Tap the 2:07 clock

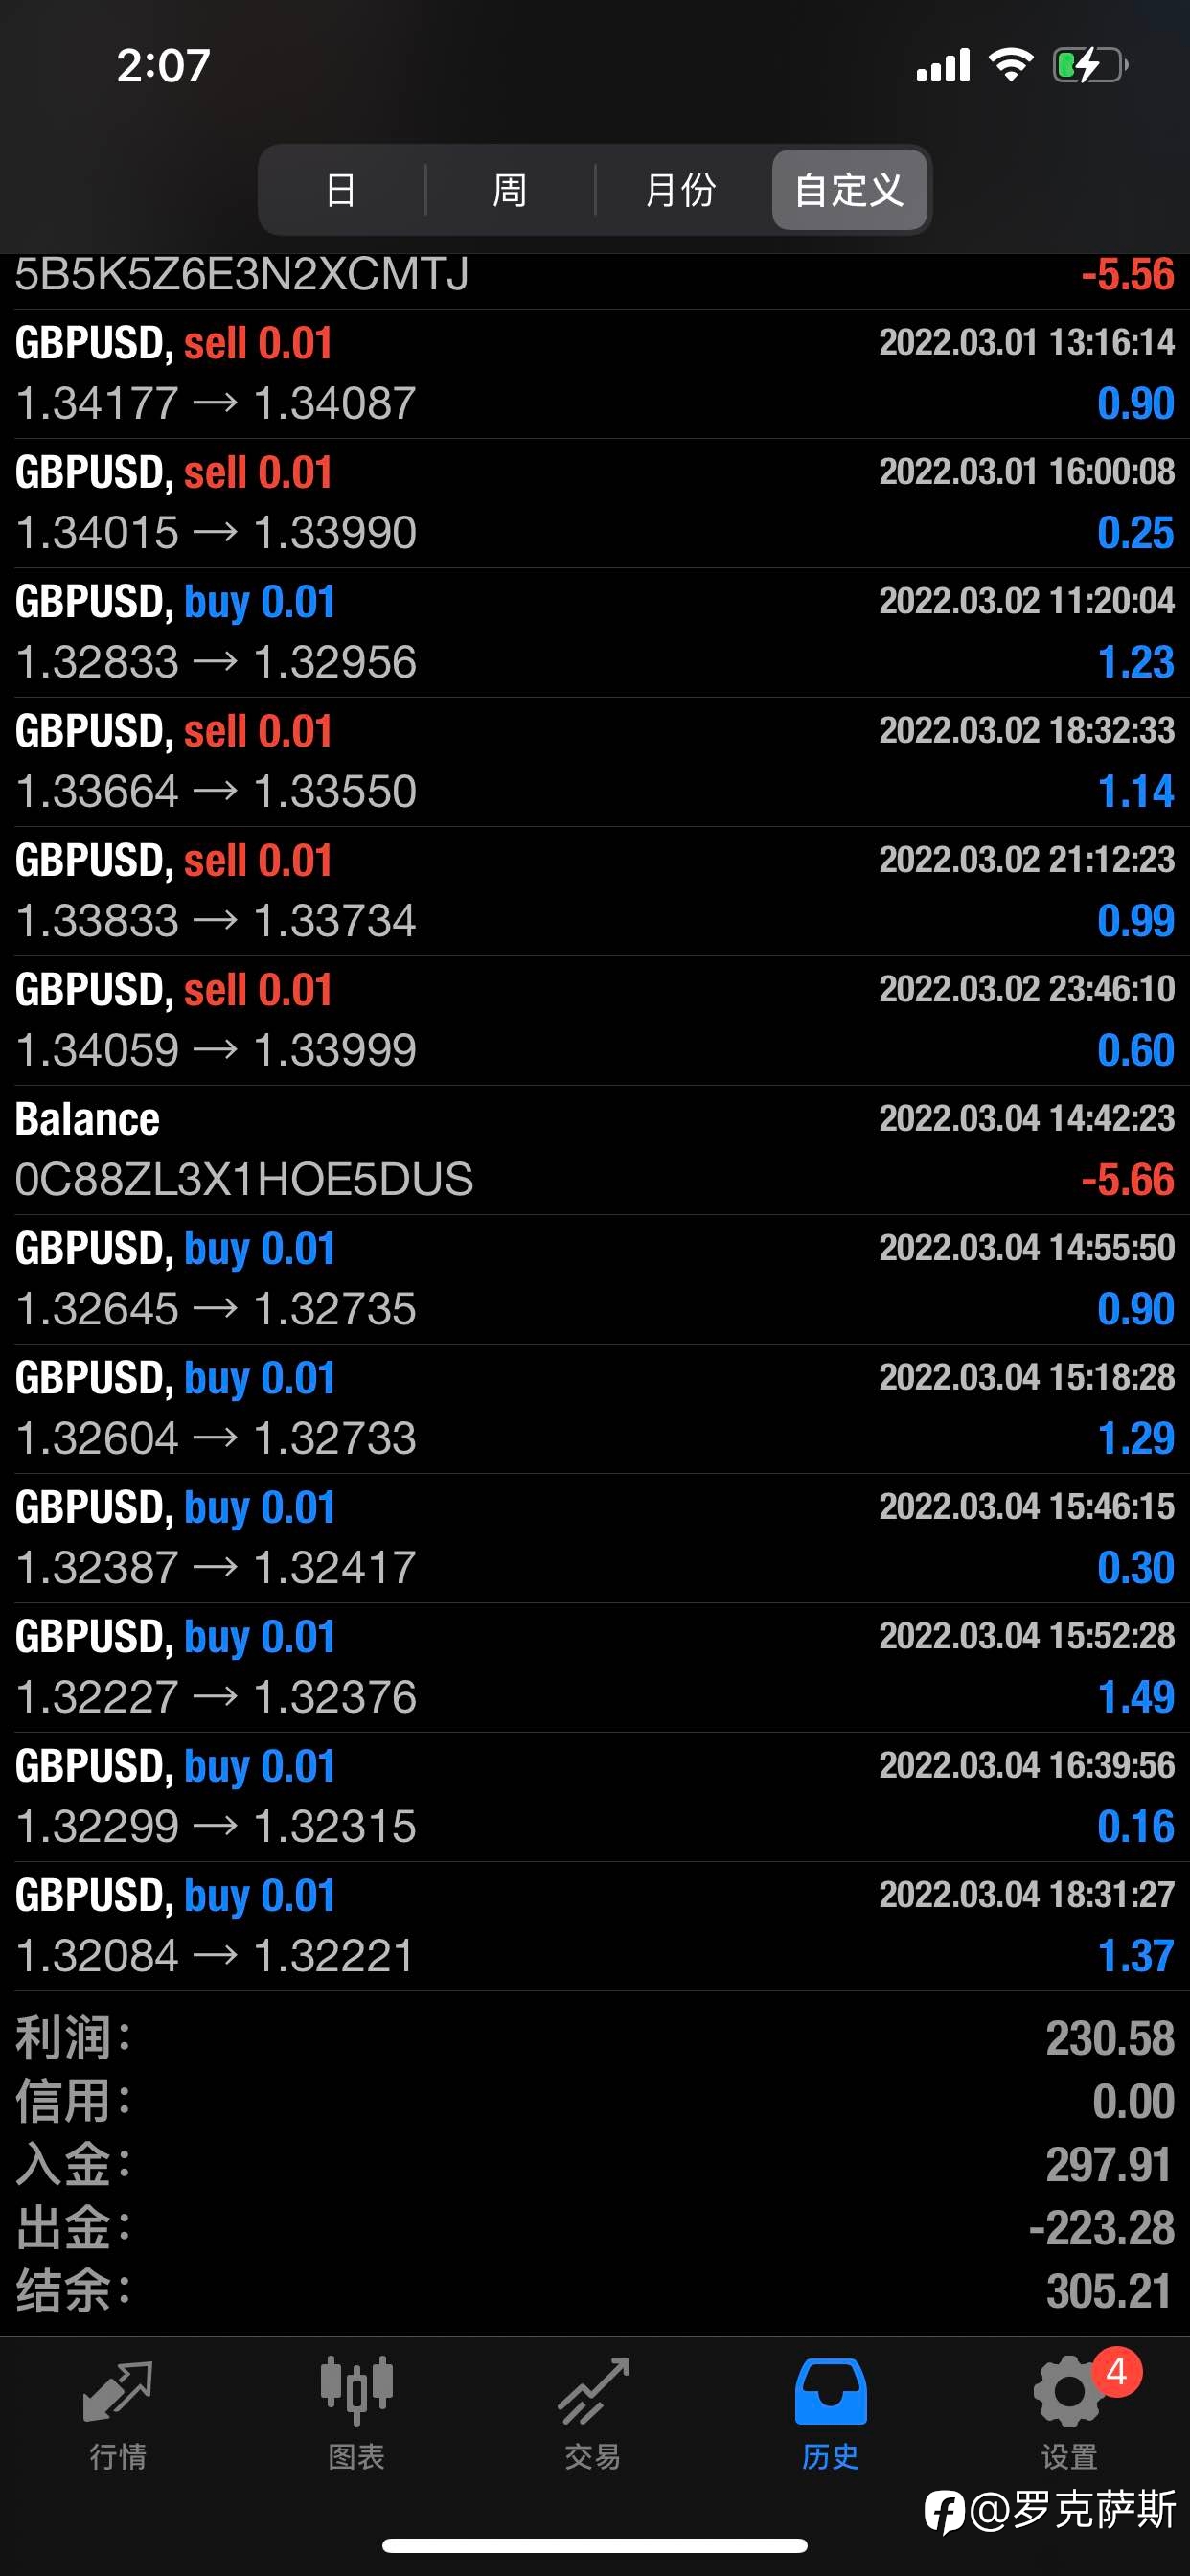[x=163, y=66]
